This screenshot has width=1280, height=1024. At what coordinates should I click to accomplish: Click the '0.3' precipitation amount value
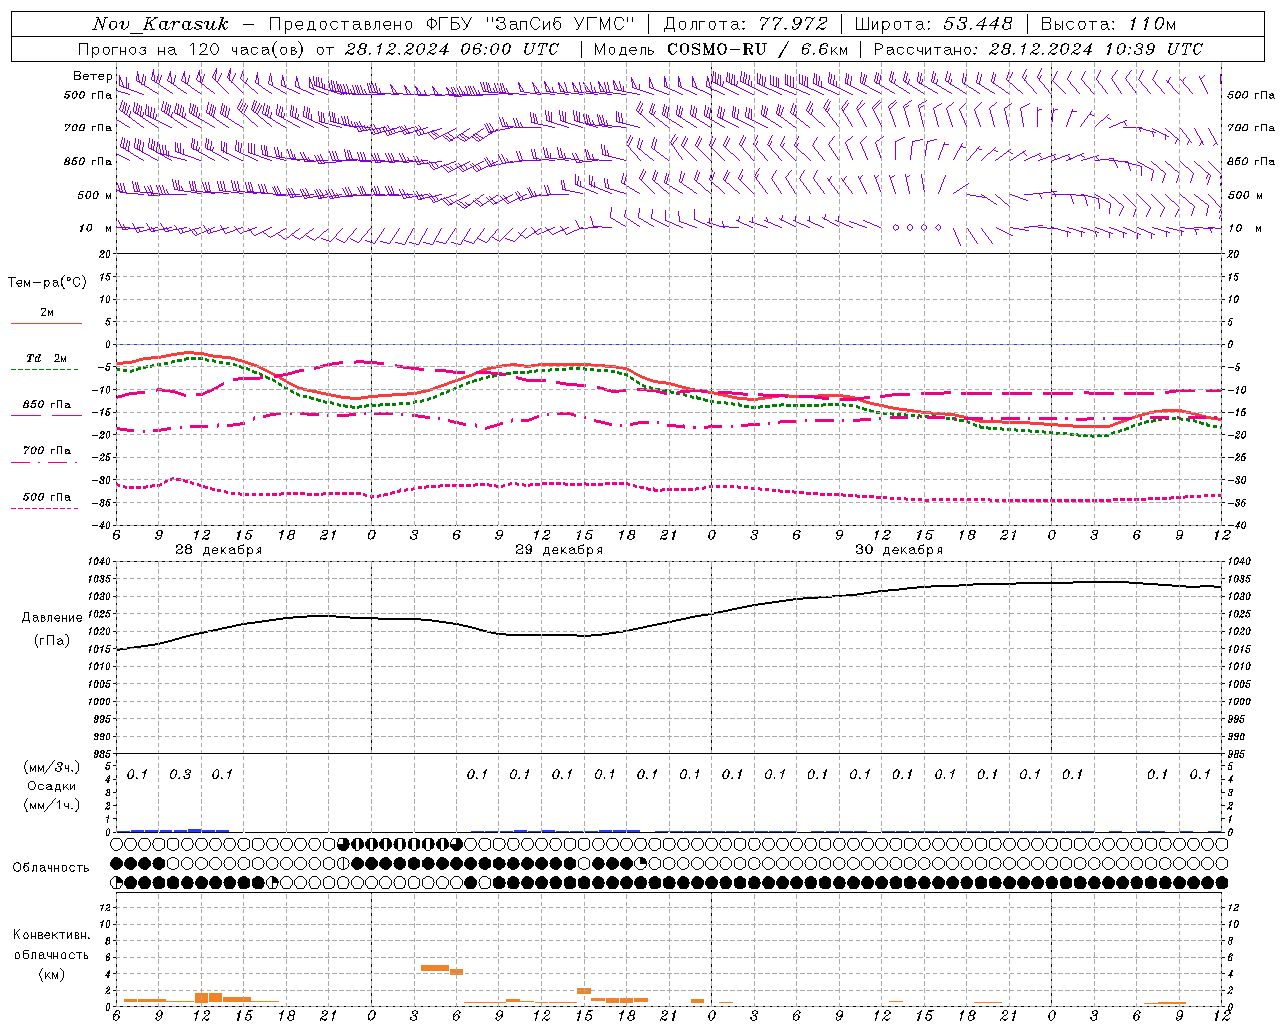click(180, 775)
